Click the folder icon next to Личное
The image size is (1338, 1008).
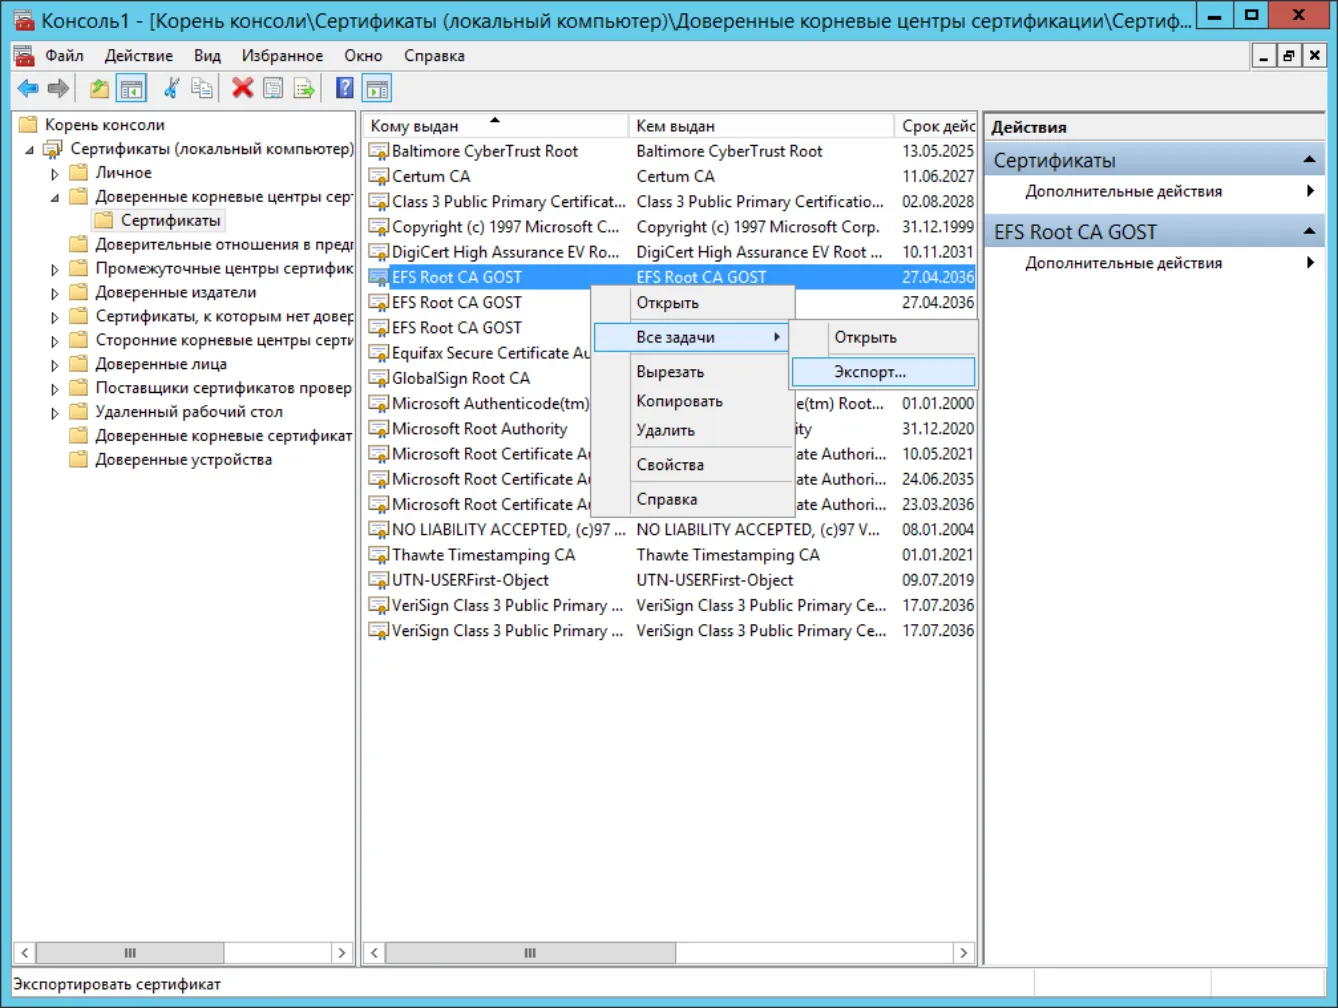coord(79,172)
